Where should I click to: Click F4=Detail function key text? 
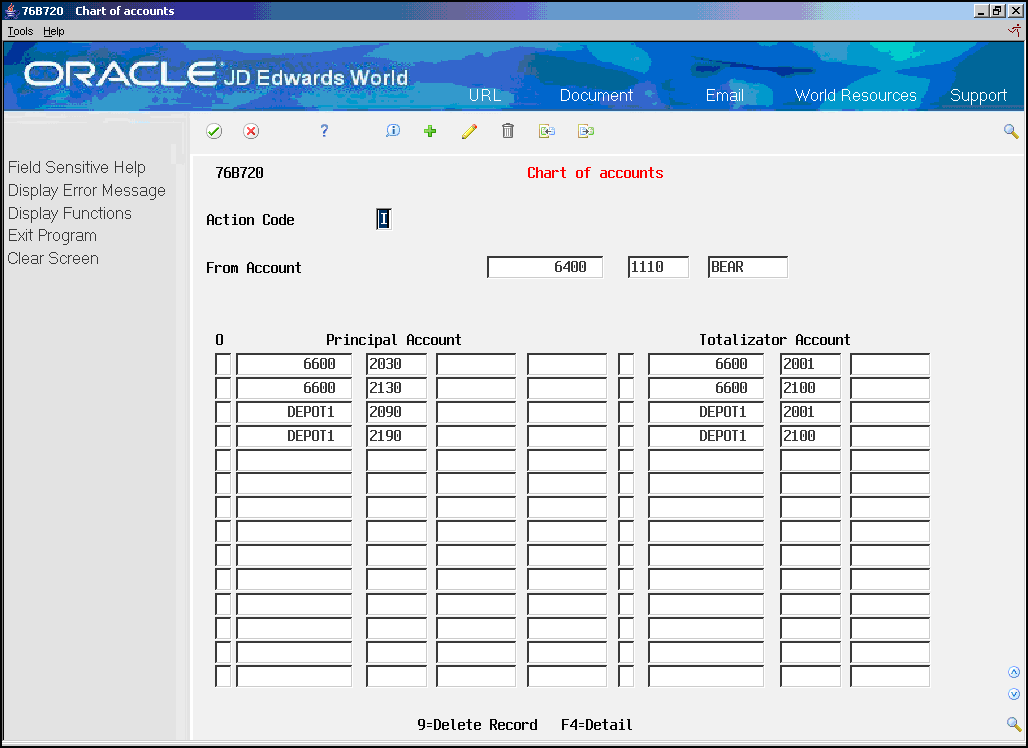click(x=597, y=725)
